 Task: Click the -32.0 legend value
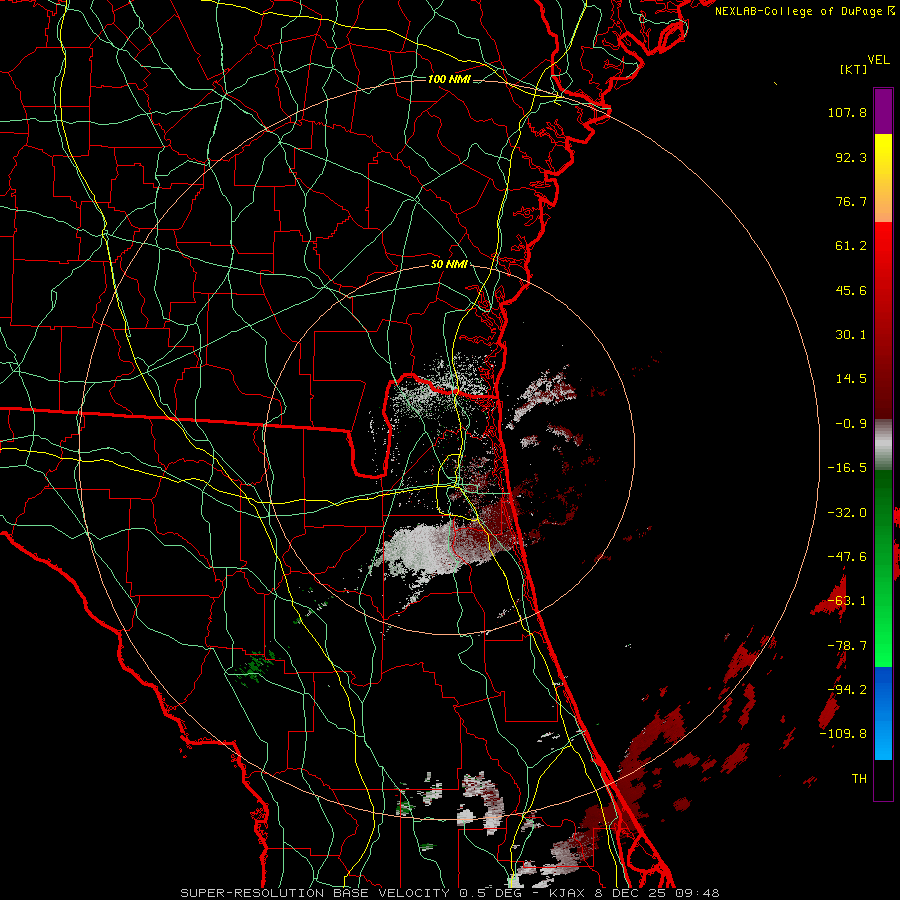tap(847, 513)
